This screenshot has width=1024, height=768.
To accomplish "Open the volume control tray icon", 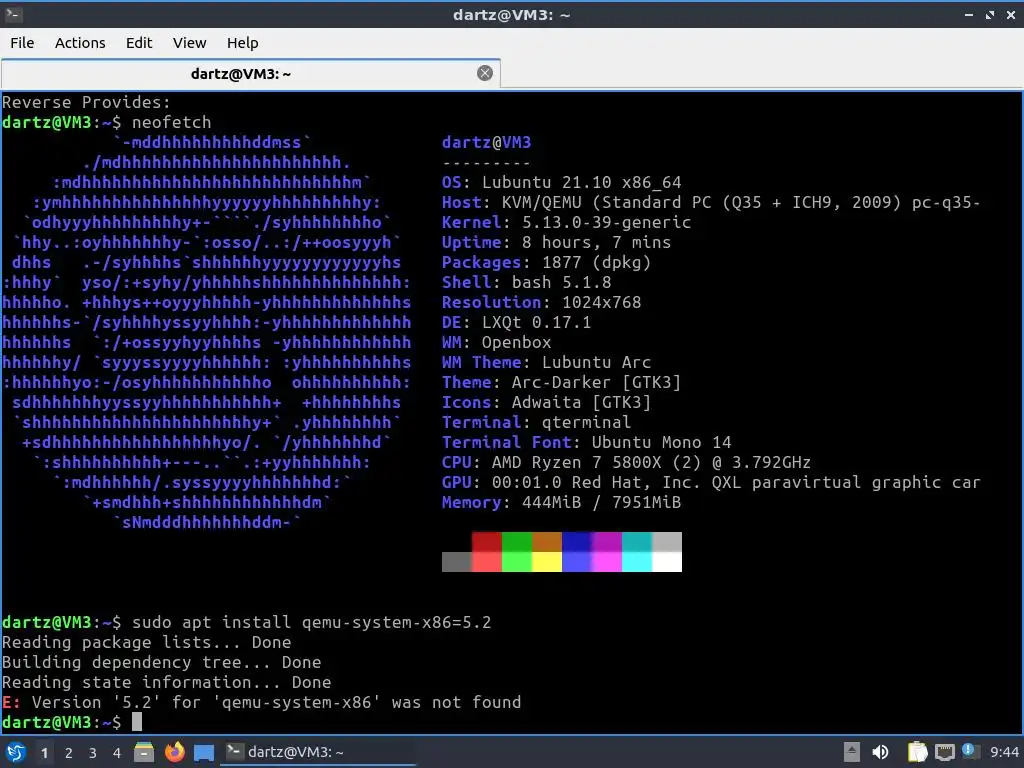I will click(x=880, y=752).
